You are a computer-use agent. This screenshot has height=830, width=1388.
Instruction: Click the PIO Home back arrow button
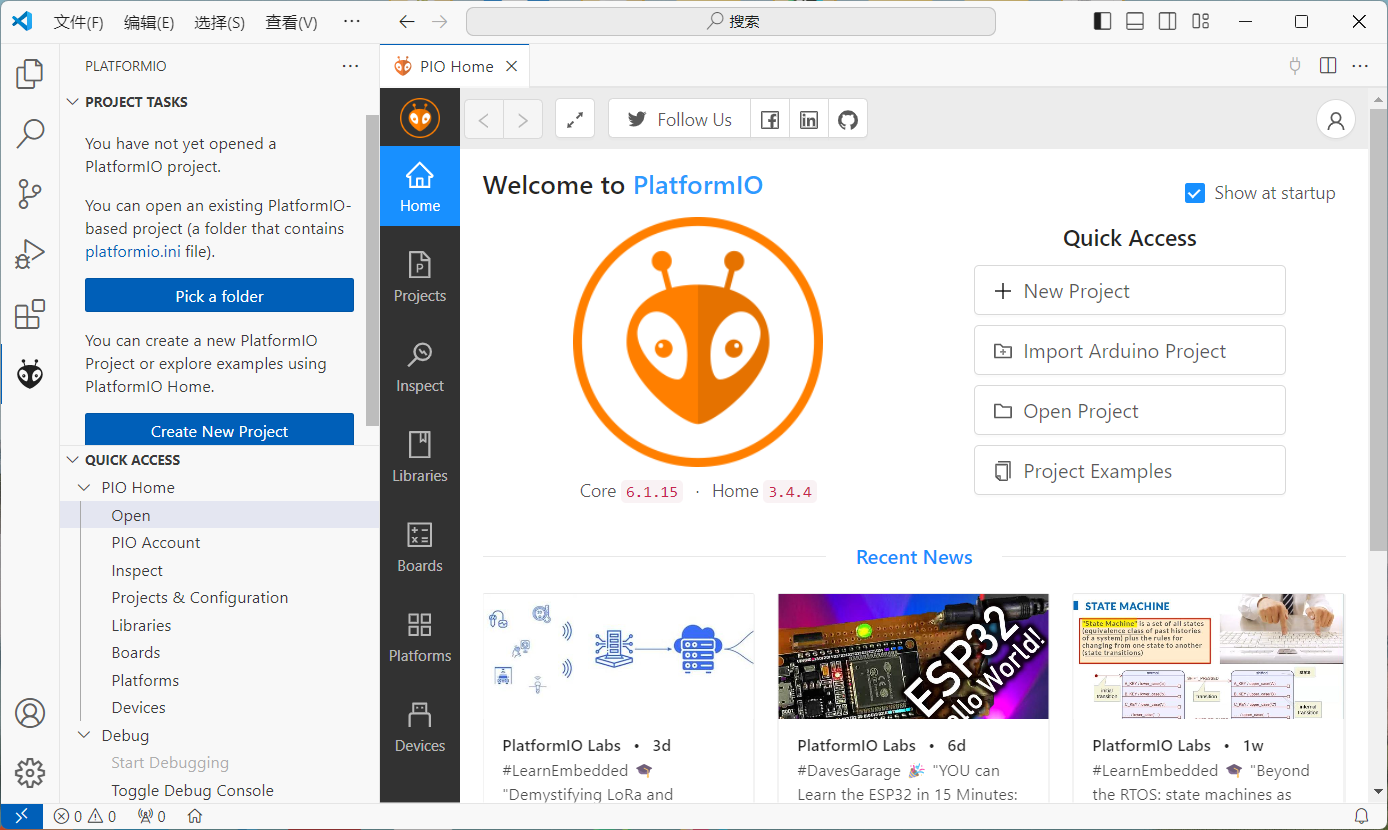click(x=484, y=120)
